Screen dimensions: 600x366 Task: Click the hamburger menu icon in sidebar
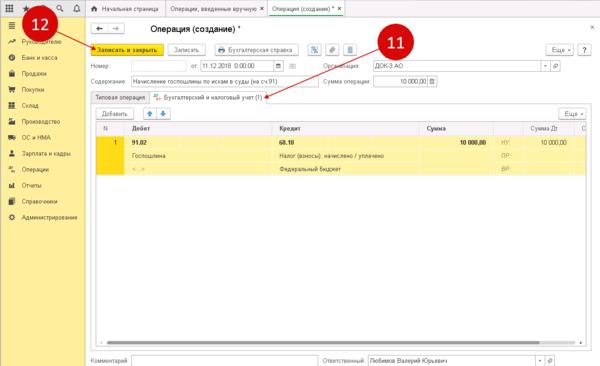coord(12,25)
